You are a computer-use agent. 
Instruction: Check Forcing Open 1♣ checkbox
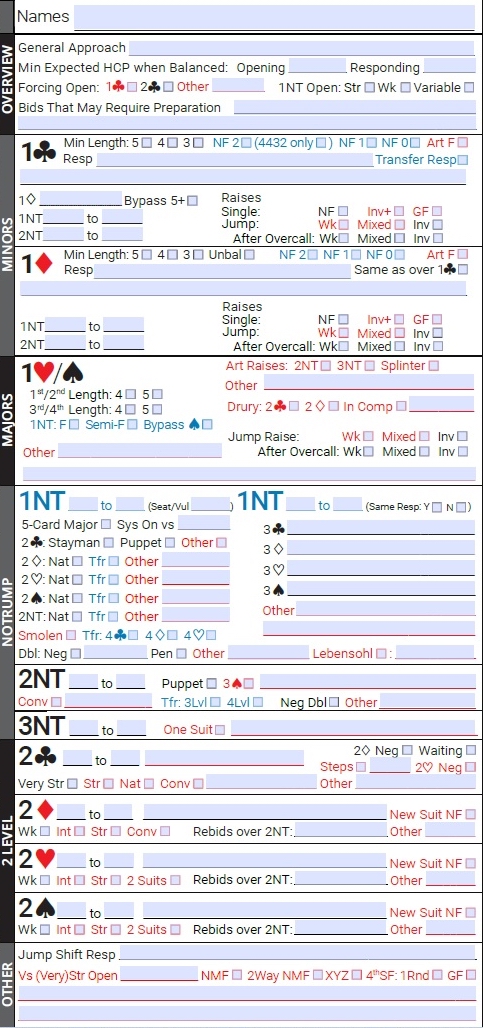pyautogui.click(x=132, y=87)
